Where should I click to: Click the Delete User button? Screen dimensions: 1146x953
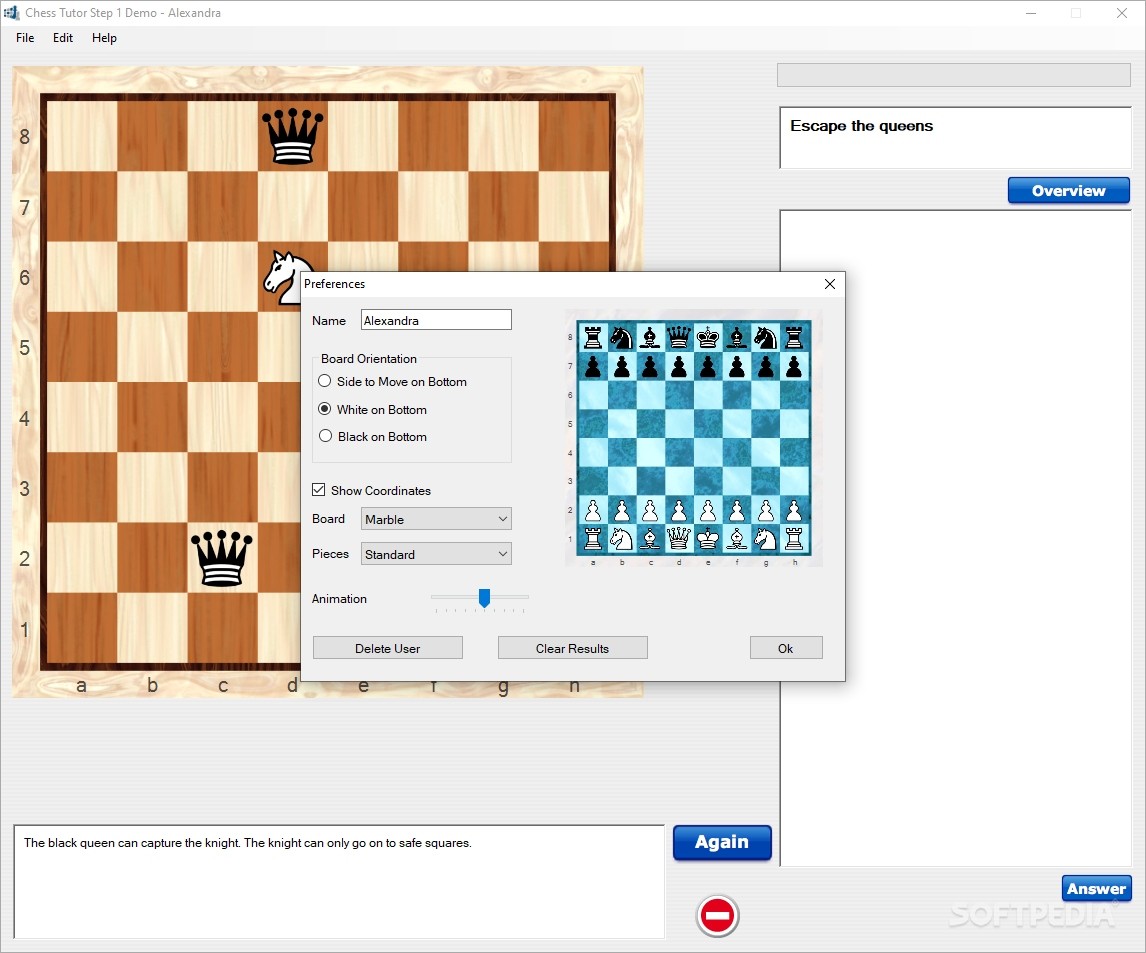point(387,648)
